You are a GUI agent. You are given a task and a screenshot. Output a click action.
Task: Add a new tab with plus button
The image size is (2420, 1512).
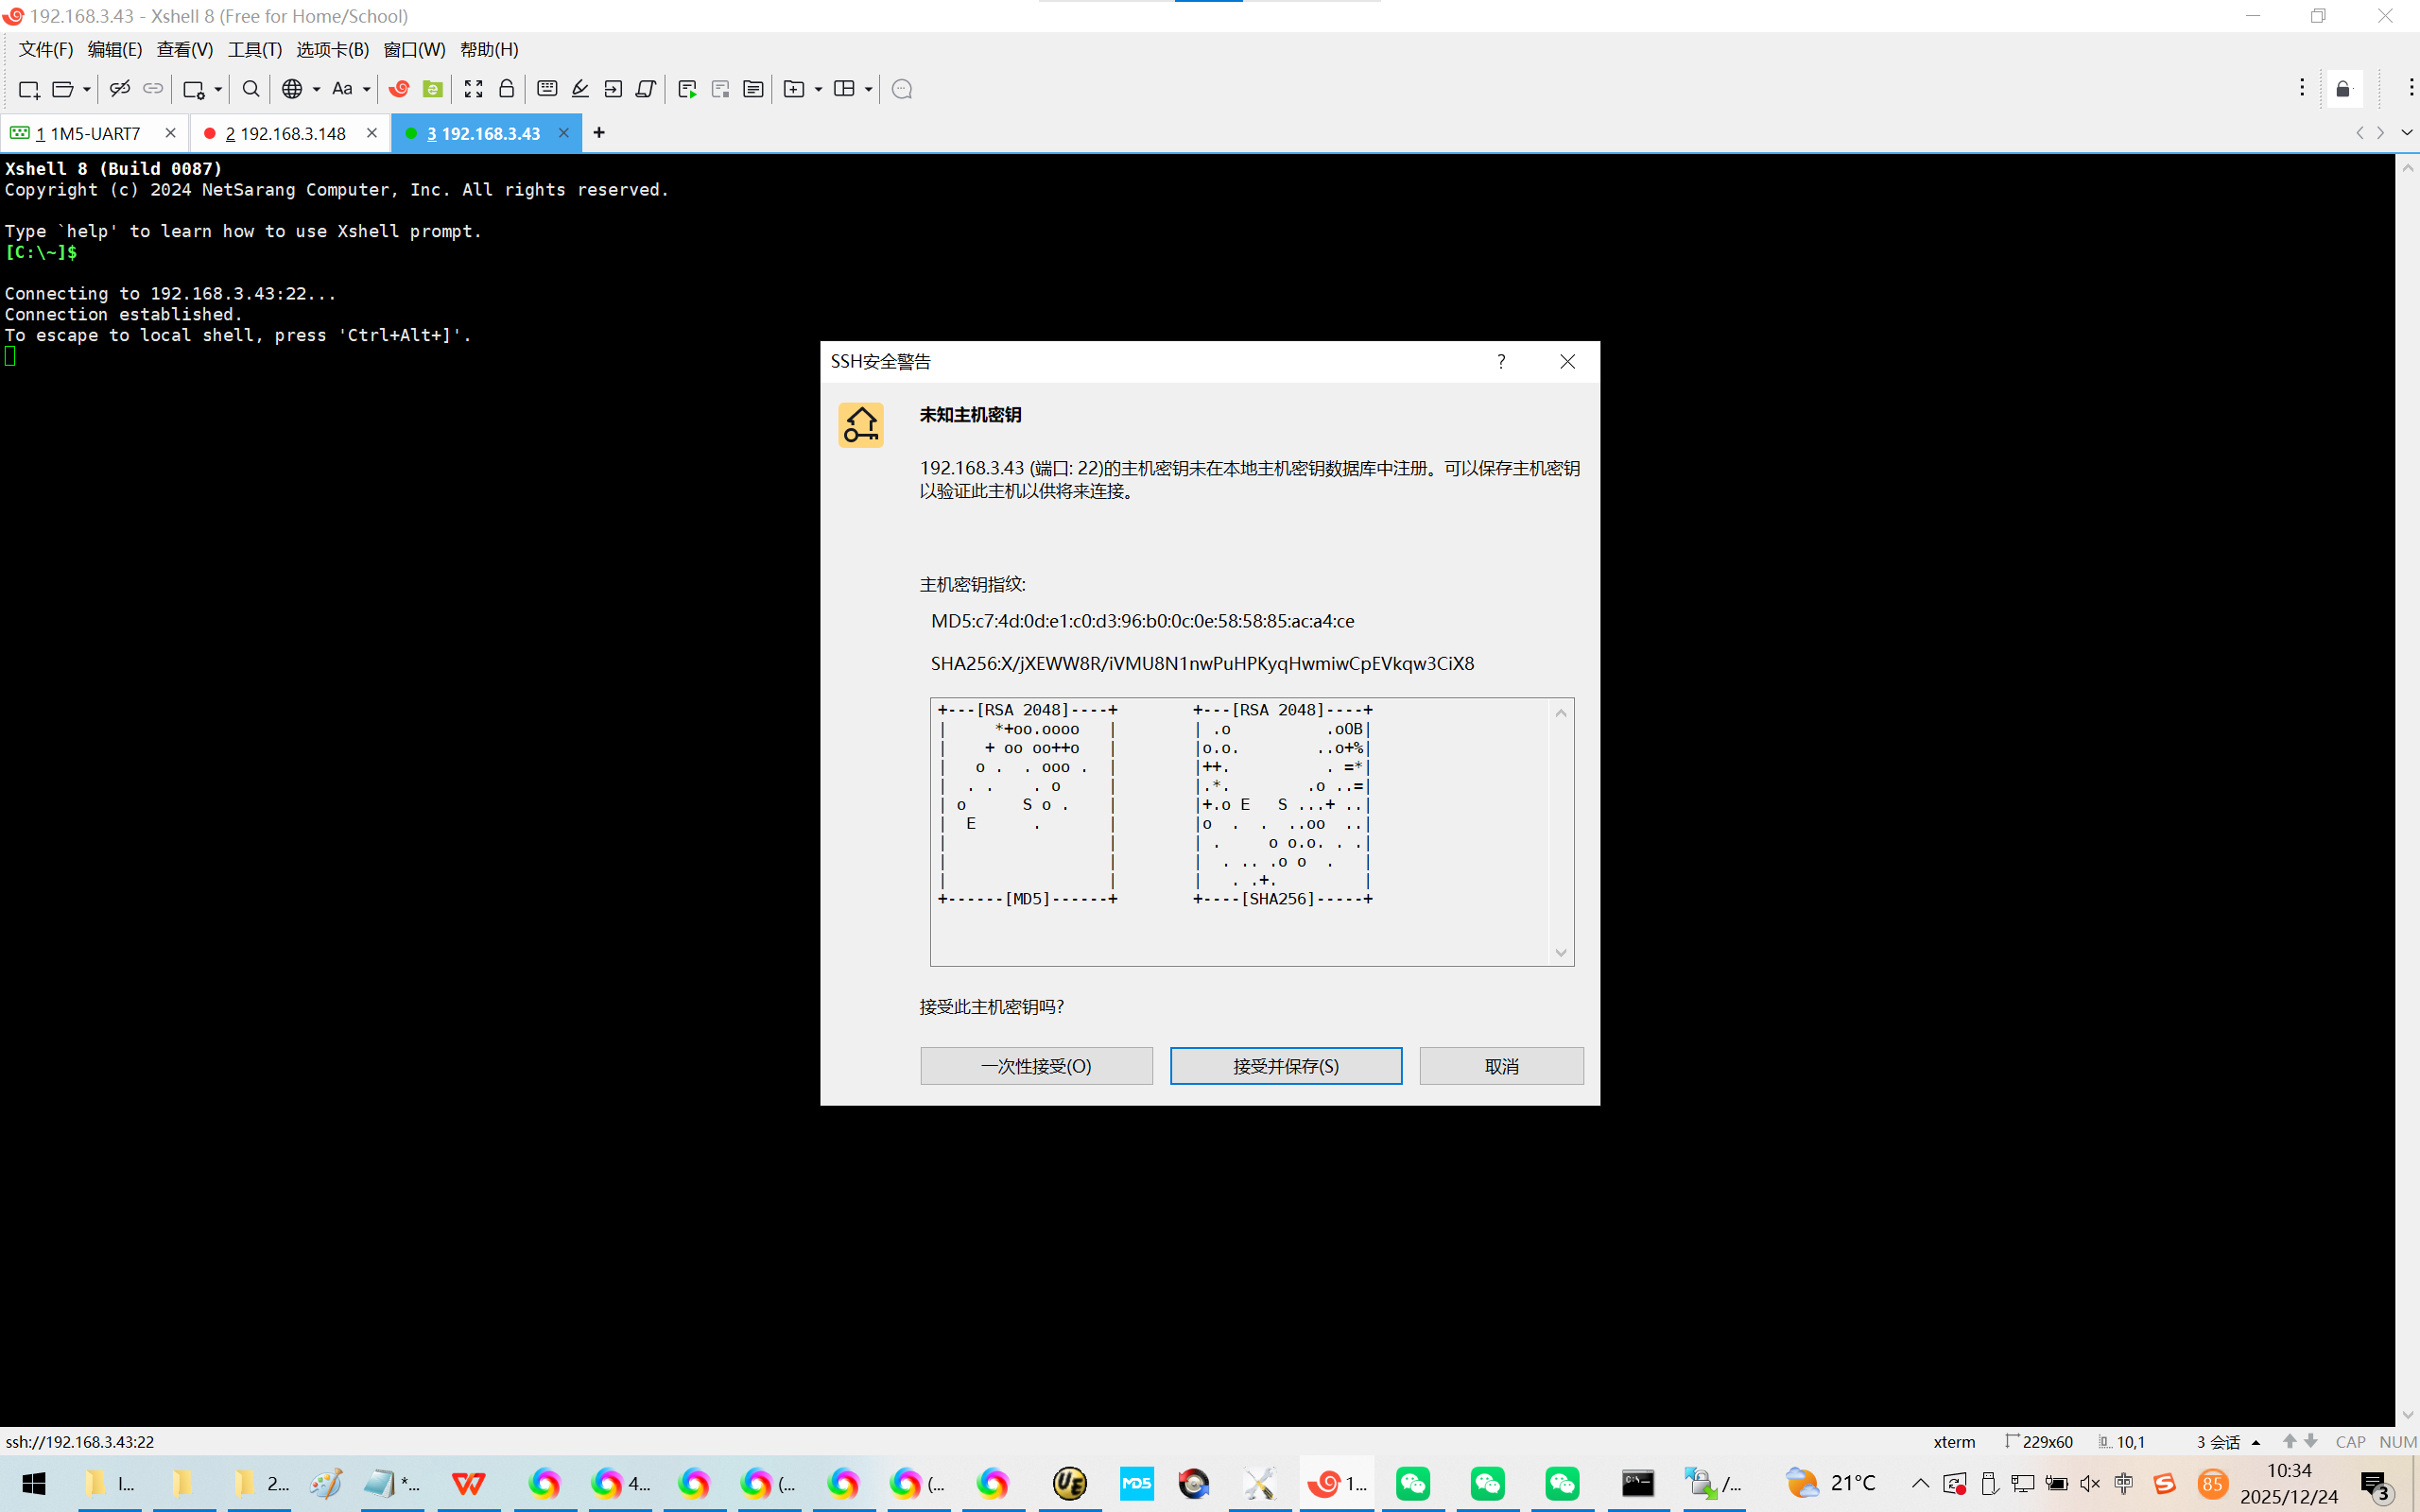pyautogui.click(x=599, y=133)
